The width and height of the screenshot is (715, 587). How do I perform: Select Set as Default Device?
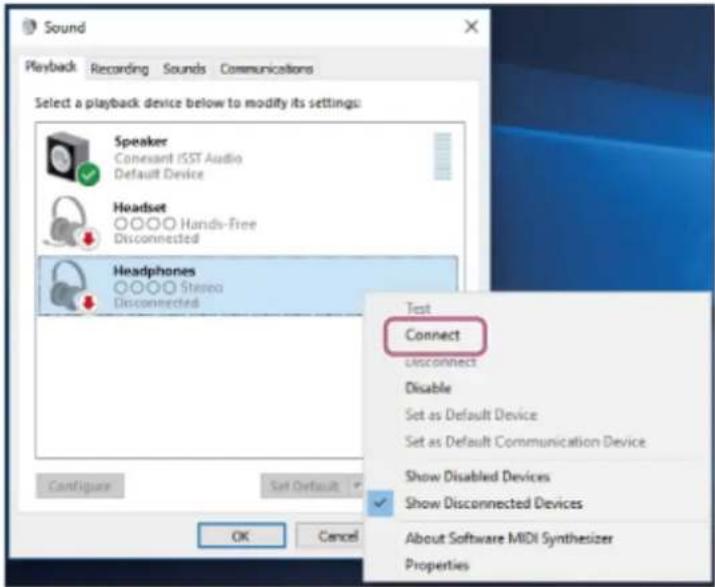(471, 415)
